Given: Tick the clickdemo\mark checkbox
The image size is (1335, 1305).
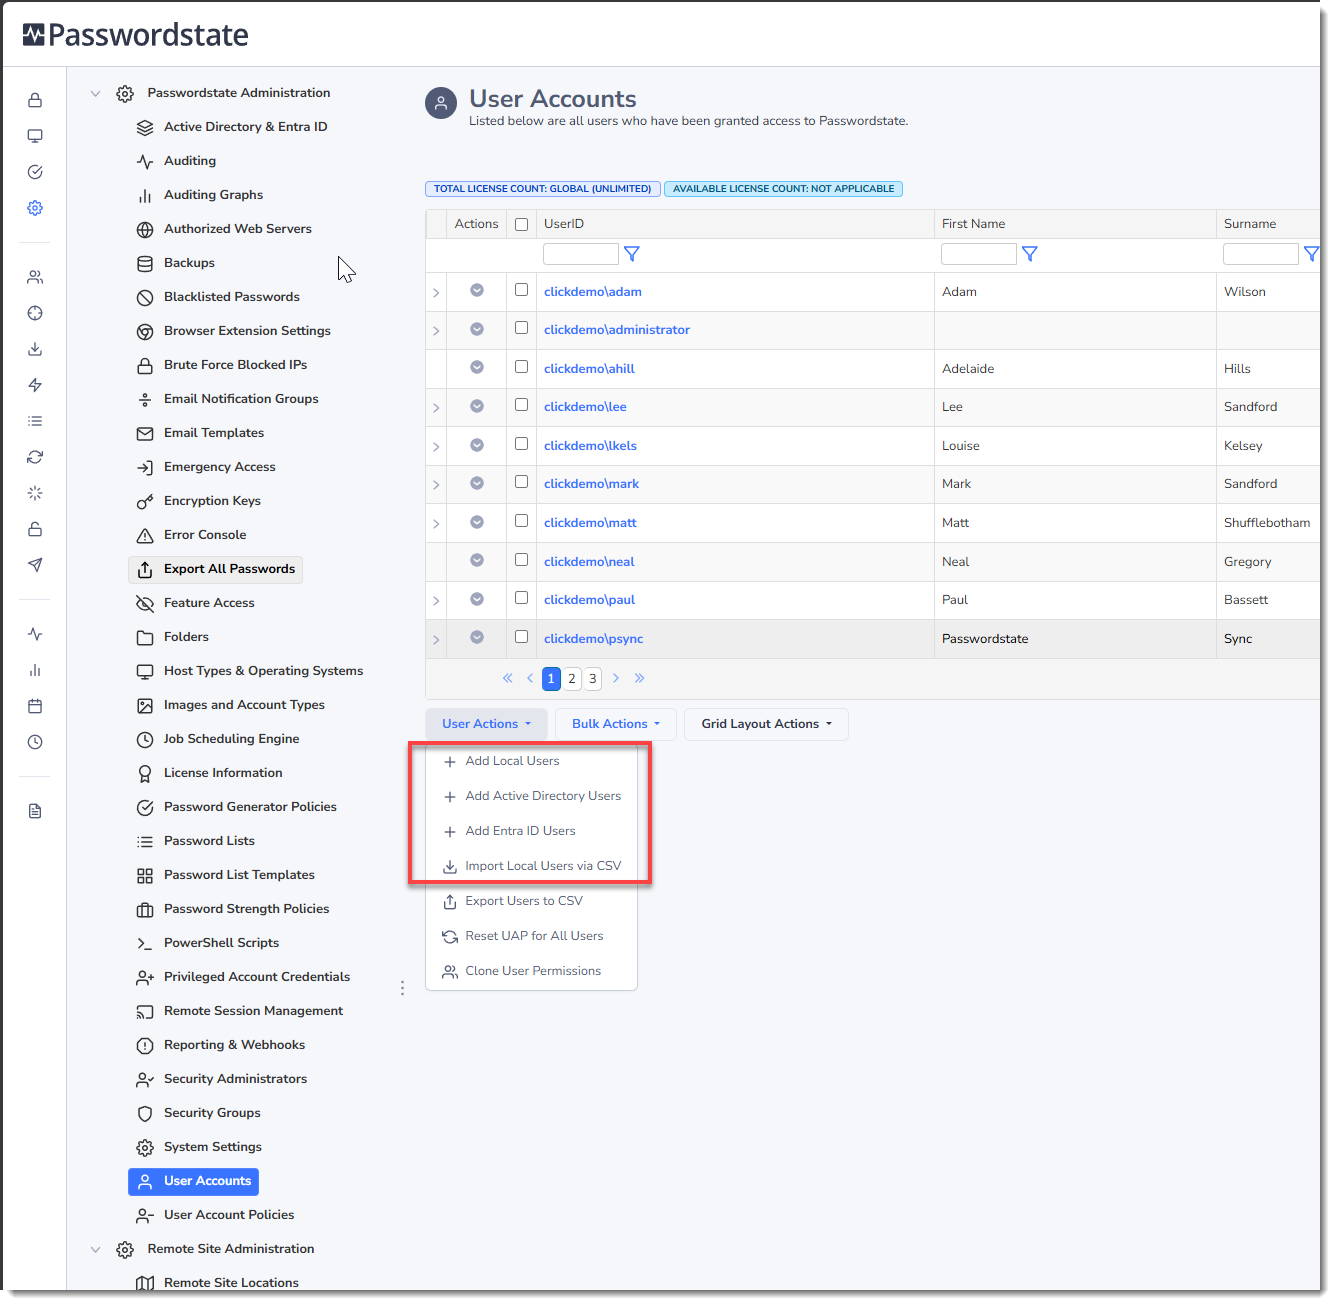Looking at the screenshot, I should pos(521,482).
